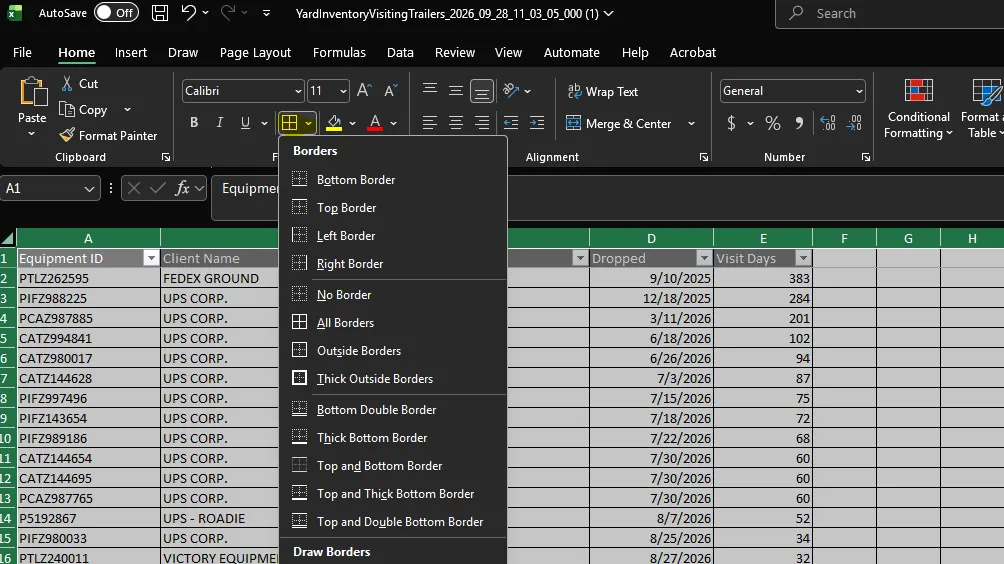Open Conditional Formatting
The width and height of the screenshot is (1004, 564).
pos(918,108)
